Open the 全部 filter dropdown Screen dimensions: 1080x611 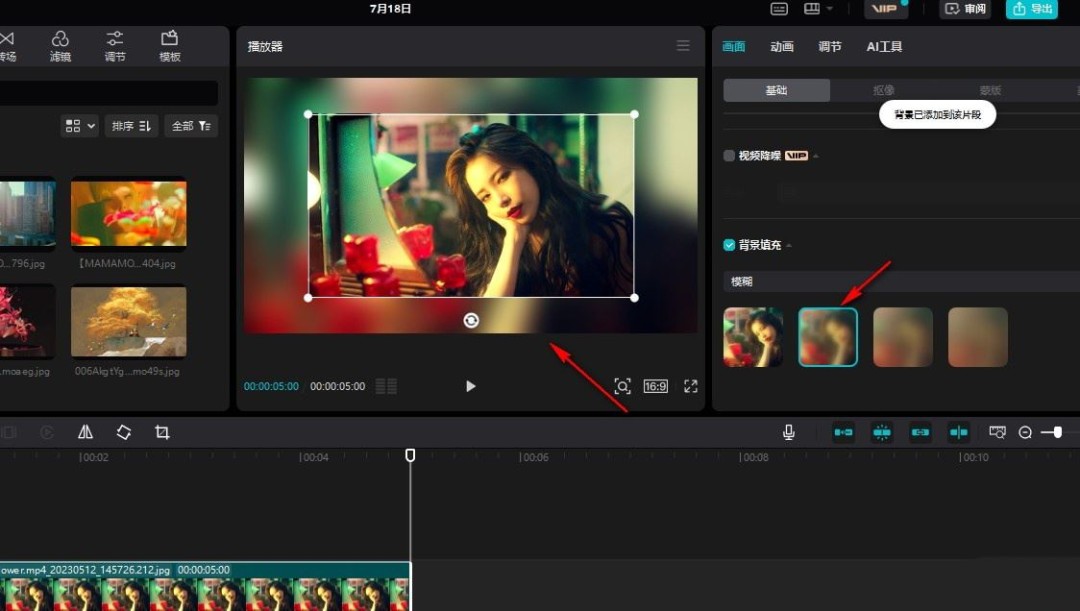[190, 126]
